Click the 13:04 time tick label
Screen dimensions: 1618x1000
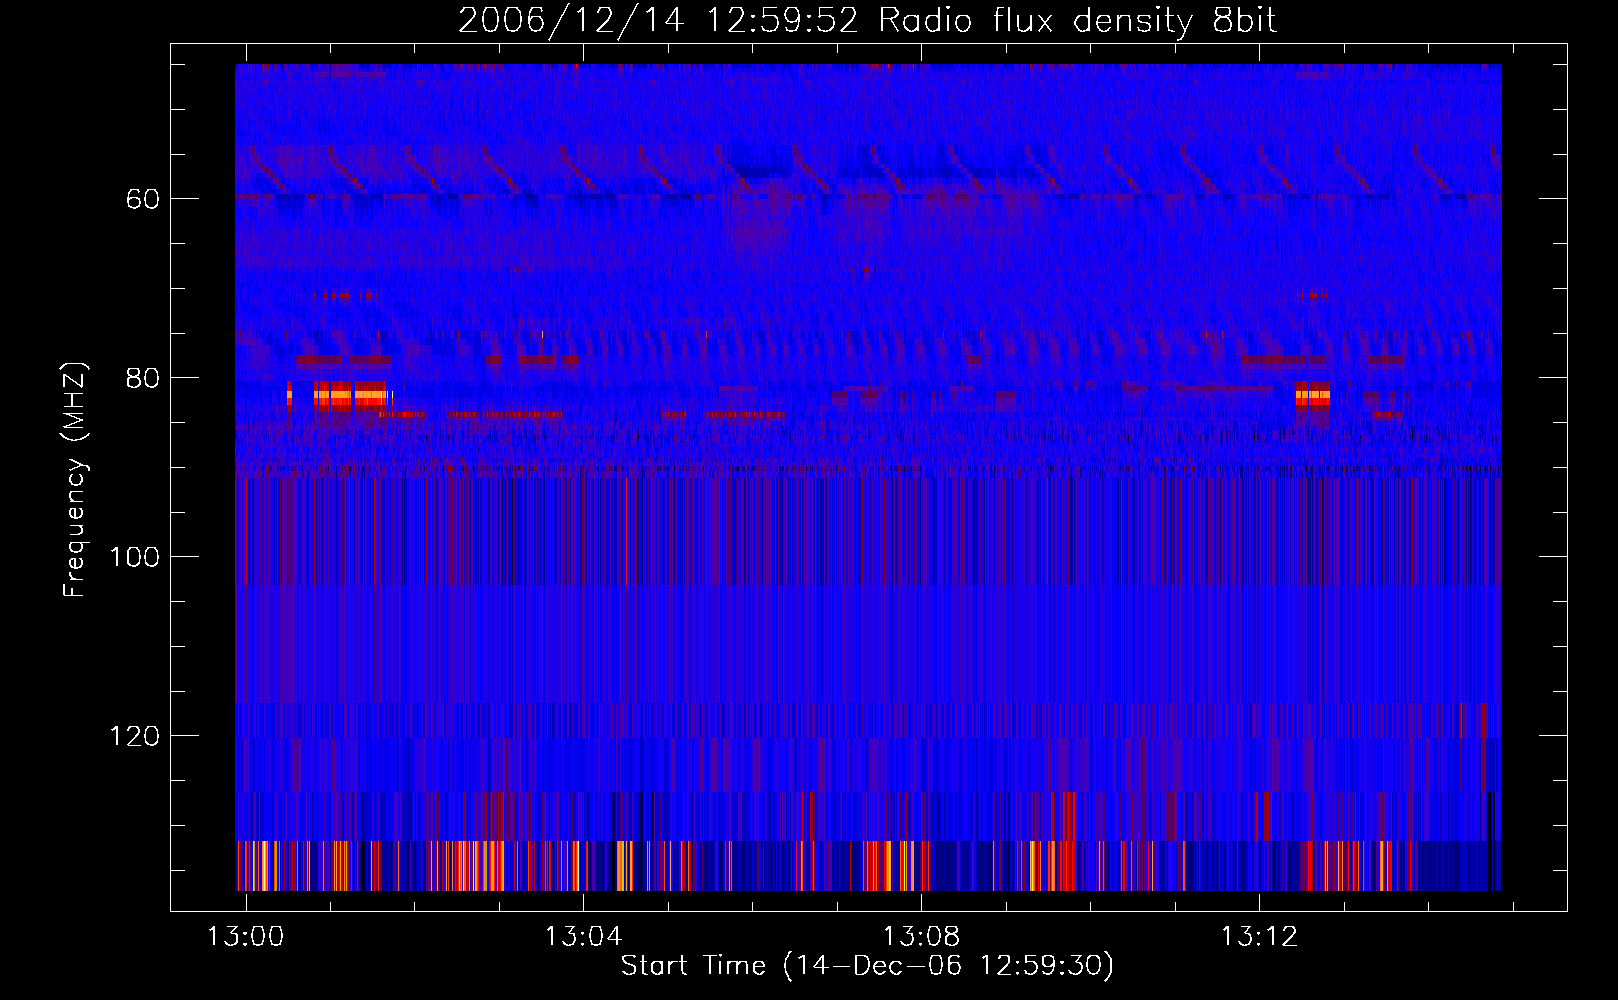coord(583,936)
